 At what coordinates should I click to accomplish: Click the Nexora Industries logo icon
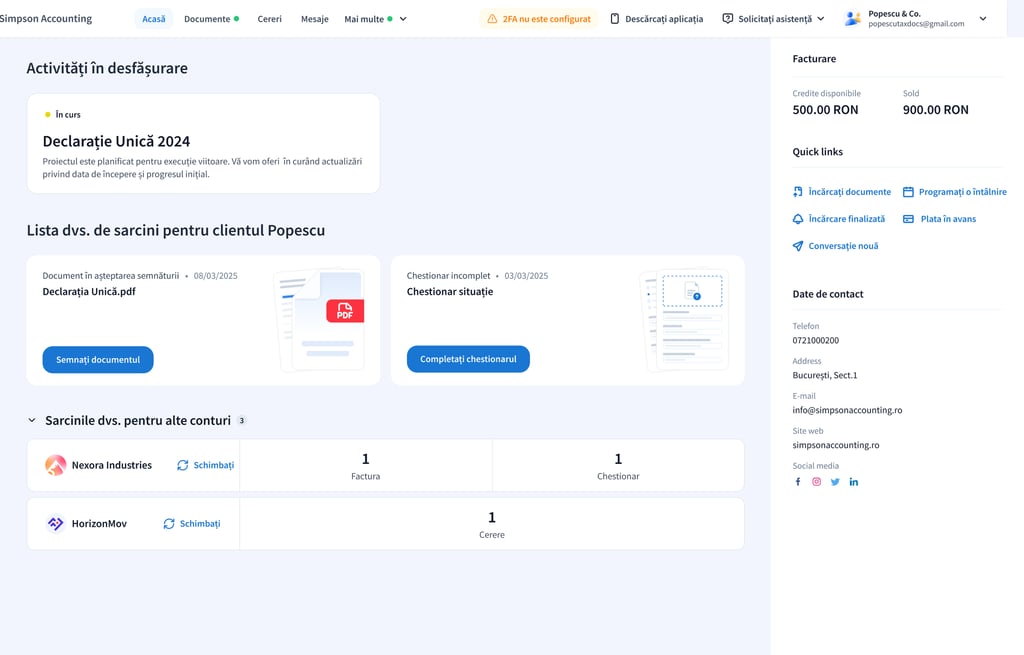(x=56, y=465)
